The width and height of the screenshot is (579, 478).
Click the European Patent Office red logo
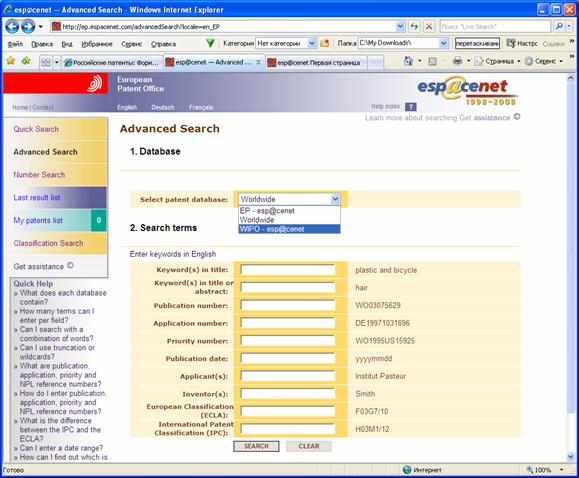(x=56, y=83)
